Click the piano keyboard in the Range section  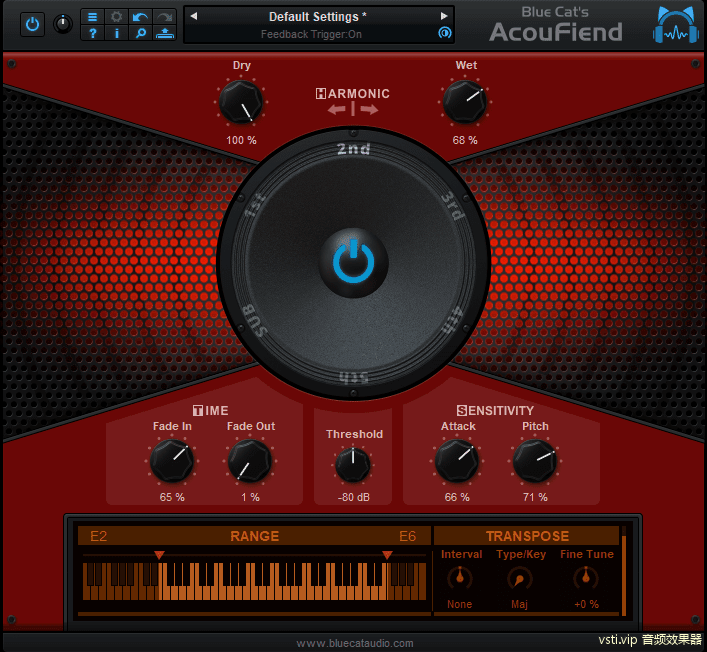point(254,581)
